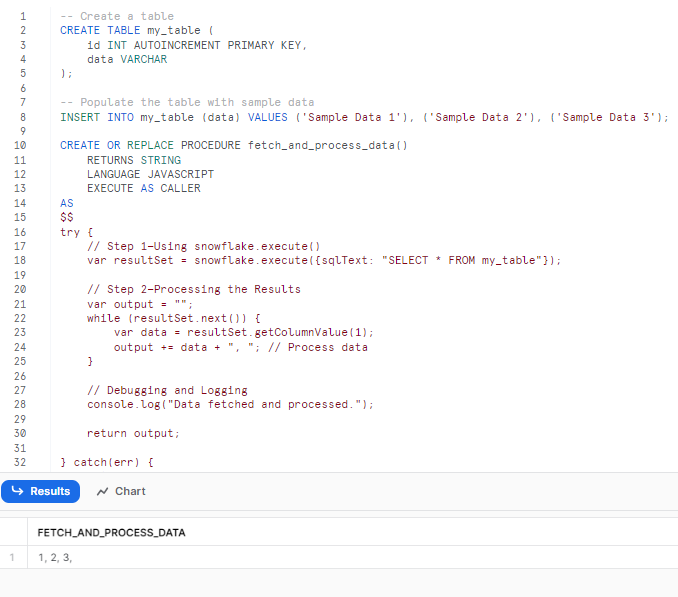
Task: Click the 'var resultSet = snowflake.execute' line
Action: pyautogui.click(x=324, y=260)
